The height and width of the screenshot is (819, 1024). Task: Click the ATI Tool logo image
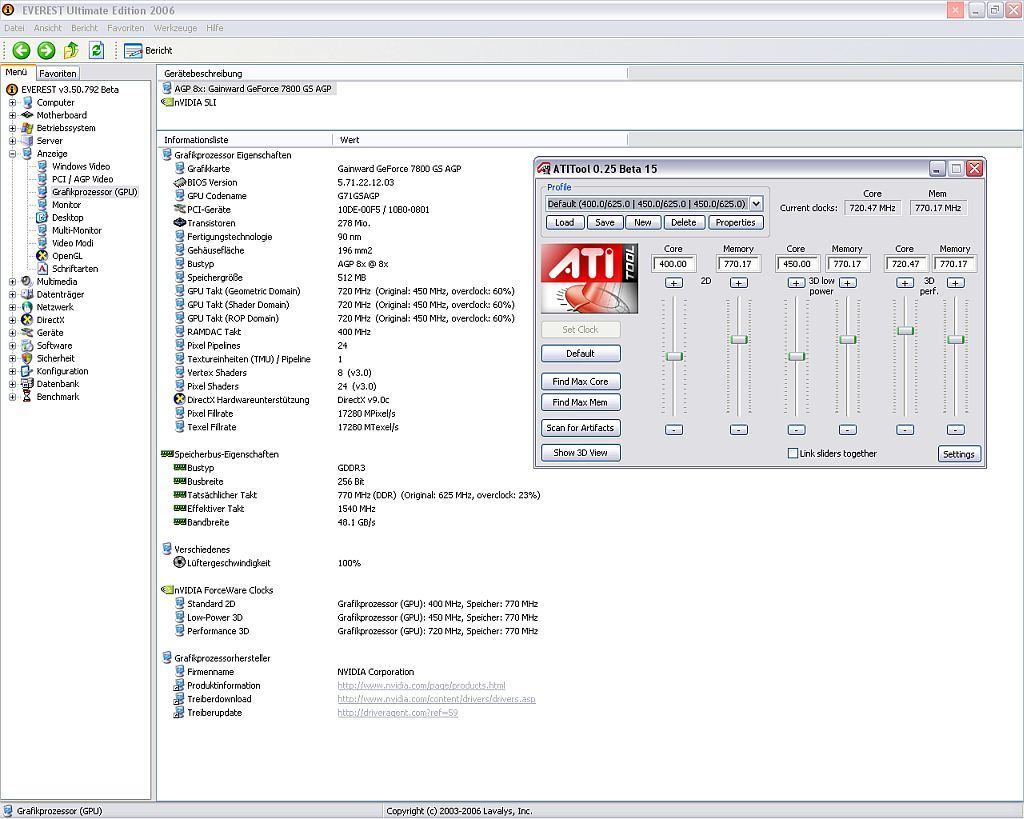tap(588, 278)
